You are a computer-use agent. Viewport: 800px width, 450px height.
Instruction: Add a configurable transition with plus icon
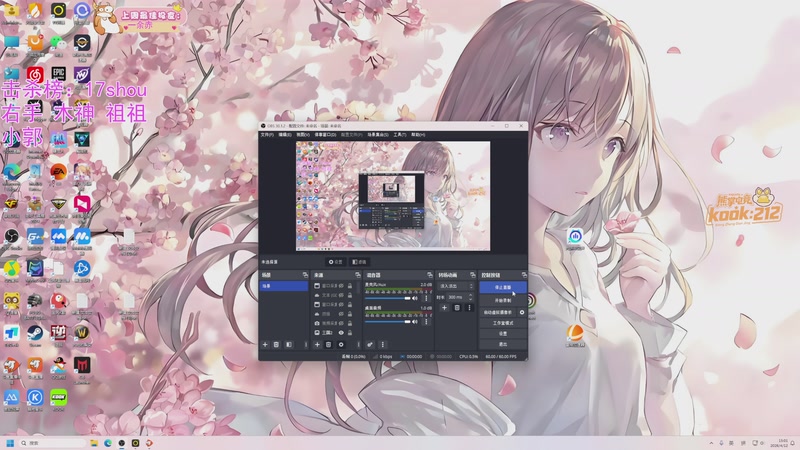coord(444,308)
